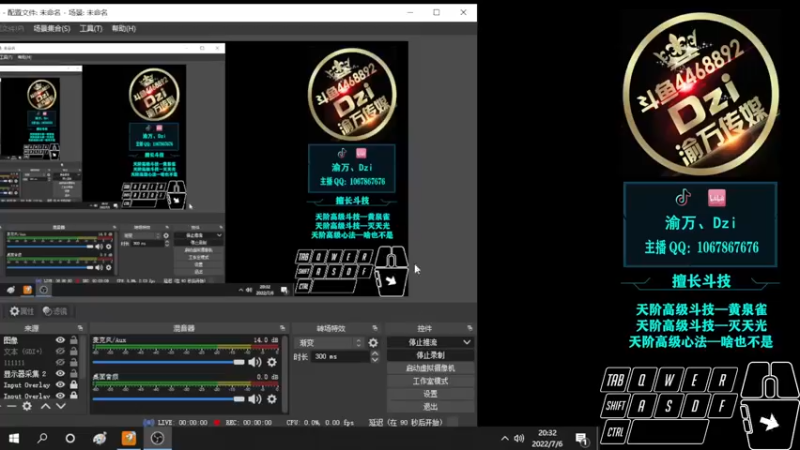800x450 pixels.
Task: Click the OBS preview canvas
Action: pyautogui.click(x=204, y=169)
